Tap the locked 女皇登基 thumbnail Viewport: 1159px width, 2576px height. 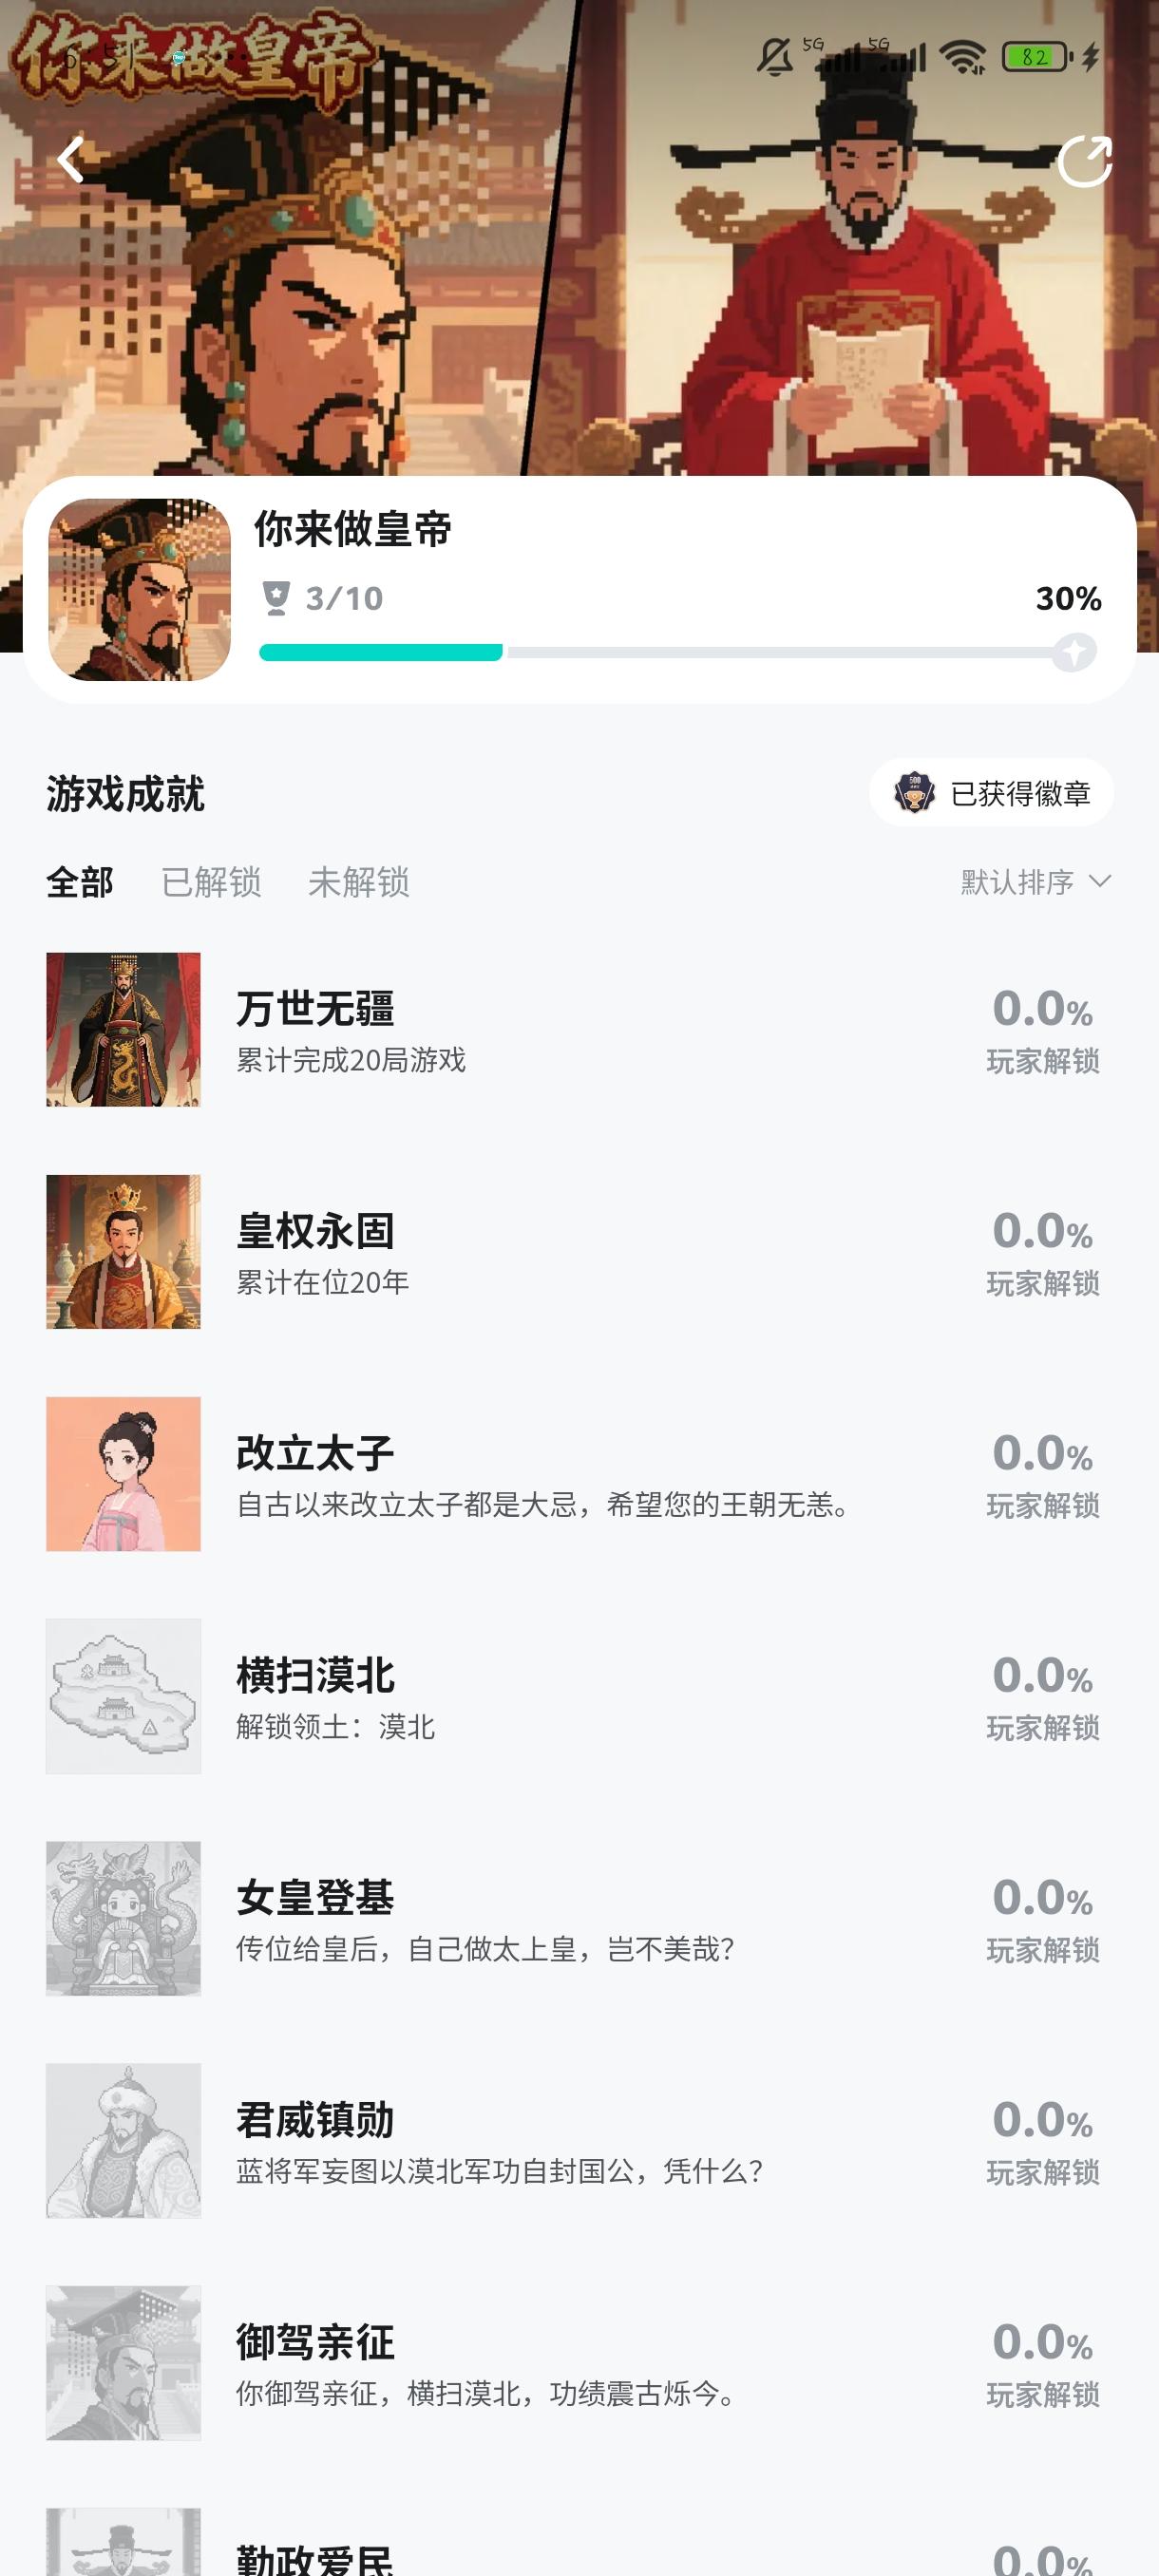click(123, 1918)
